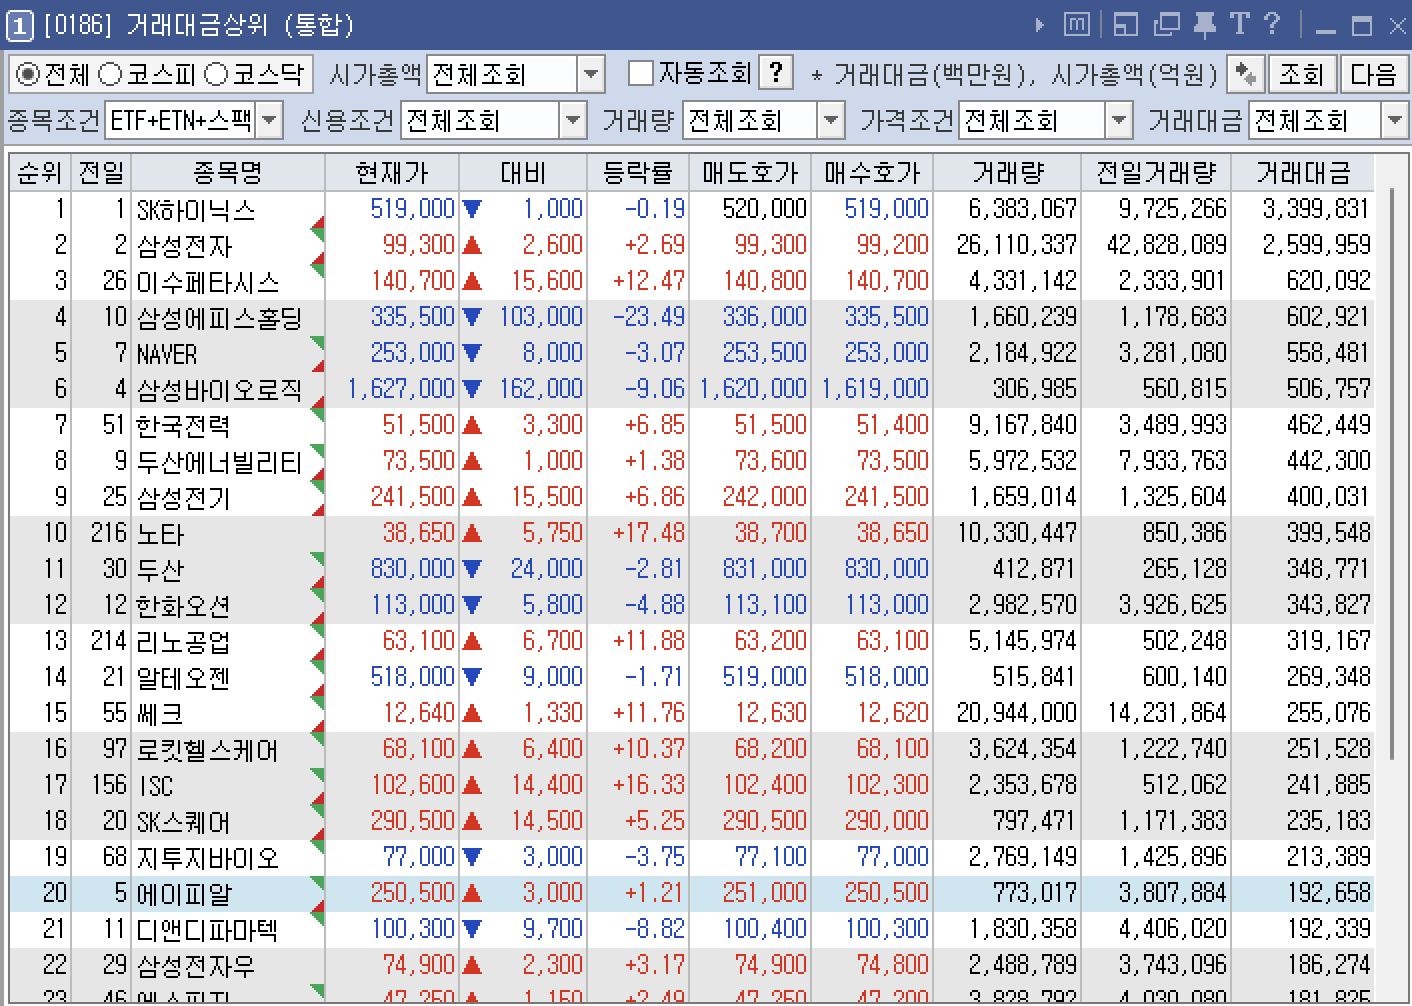Click the 매수호가 column header
This screenshot has width=1412, height=1006.
pos(872,173)
